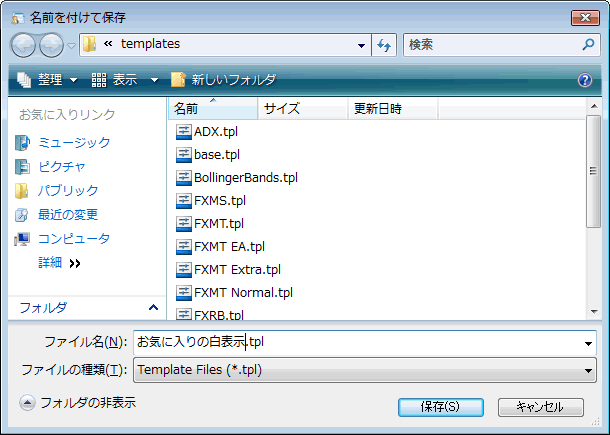Select the FXRB.tpl file
This screenshot has width=610, height=435.
pos(219,314)
